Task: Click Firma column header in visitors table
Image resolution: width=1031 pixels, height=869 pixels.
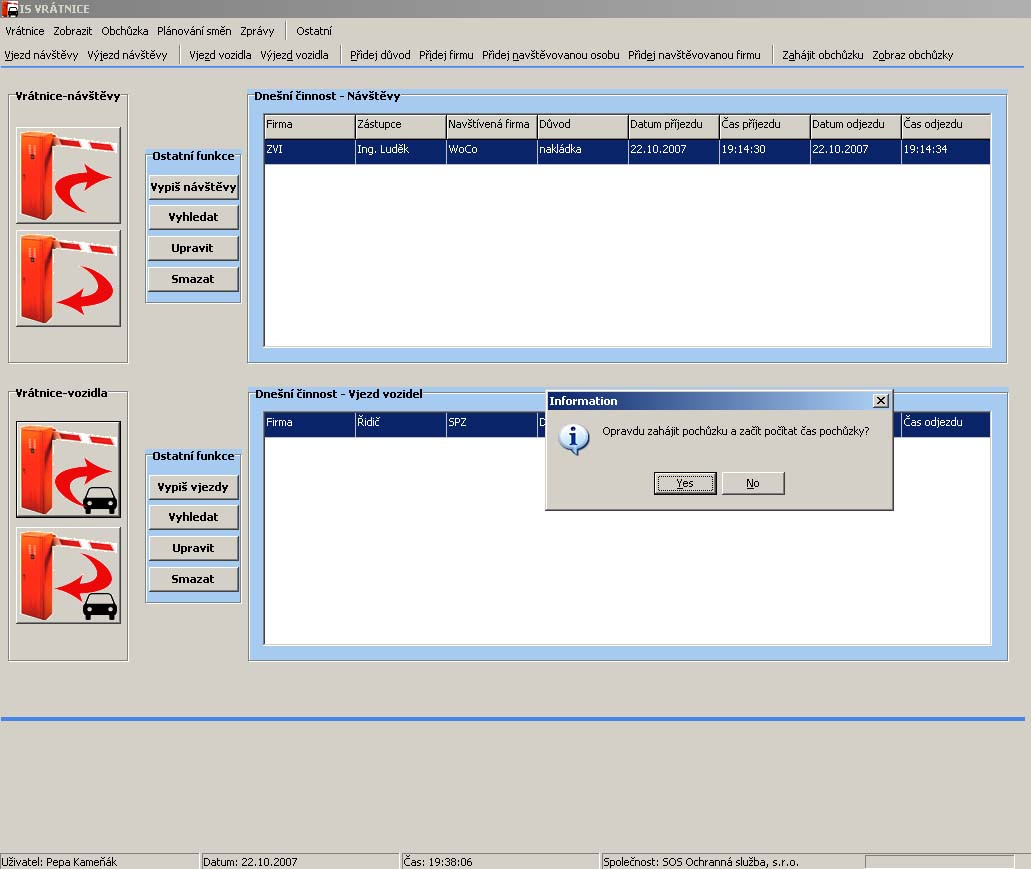Action: (x=310, y=125)
